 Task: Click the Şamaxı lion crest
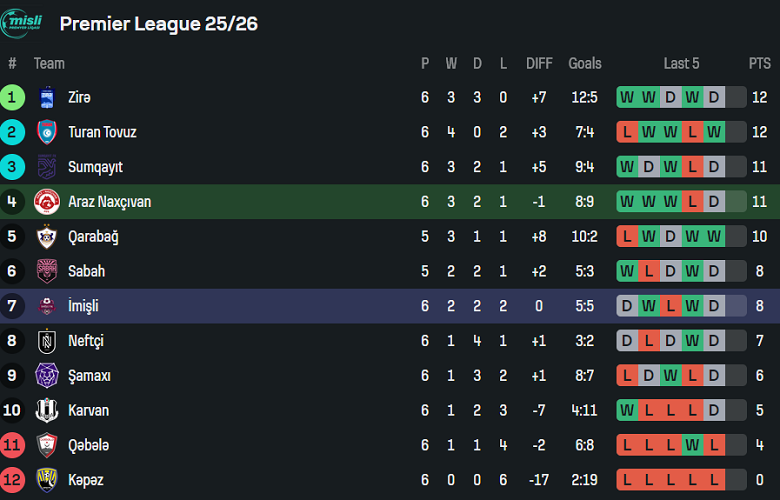coord(47,376)
